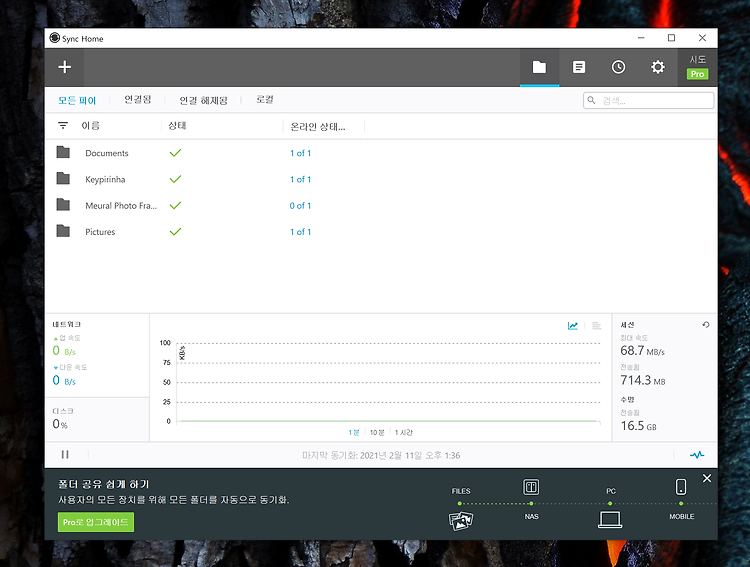Click the Meural Photo Frame folder icon
750x567 pixels.
(63, 205)
